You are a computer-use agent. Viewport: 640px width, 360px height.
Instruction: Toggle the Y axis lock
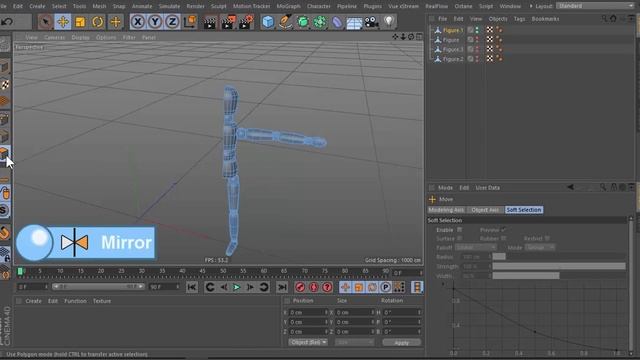click(x=155, y=22)
